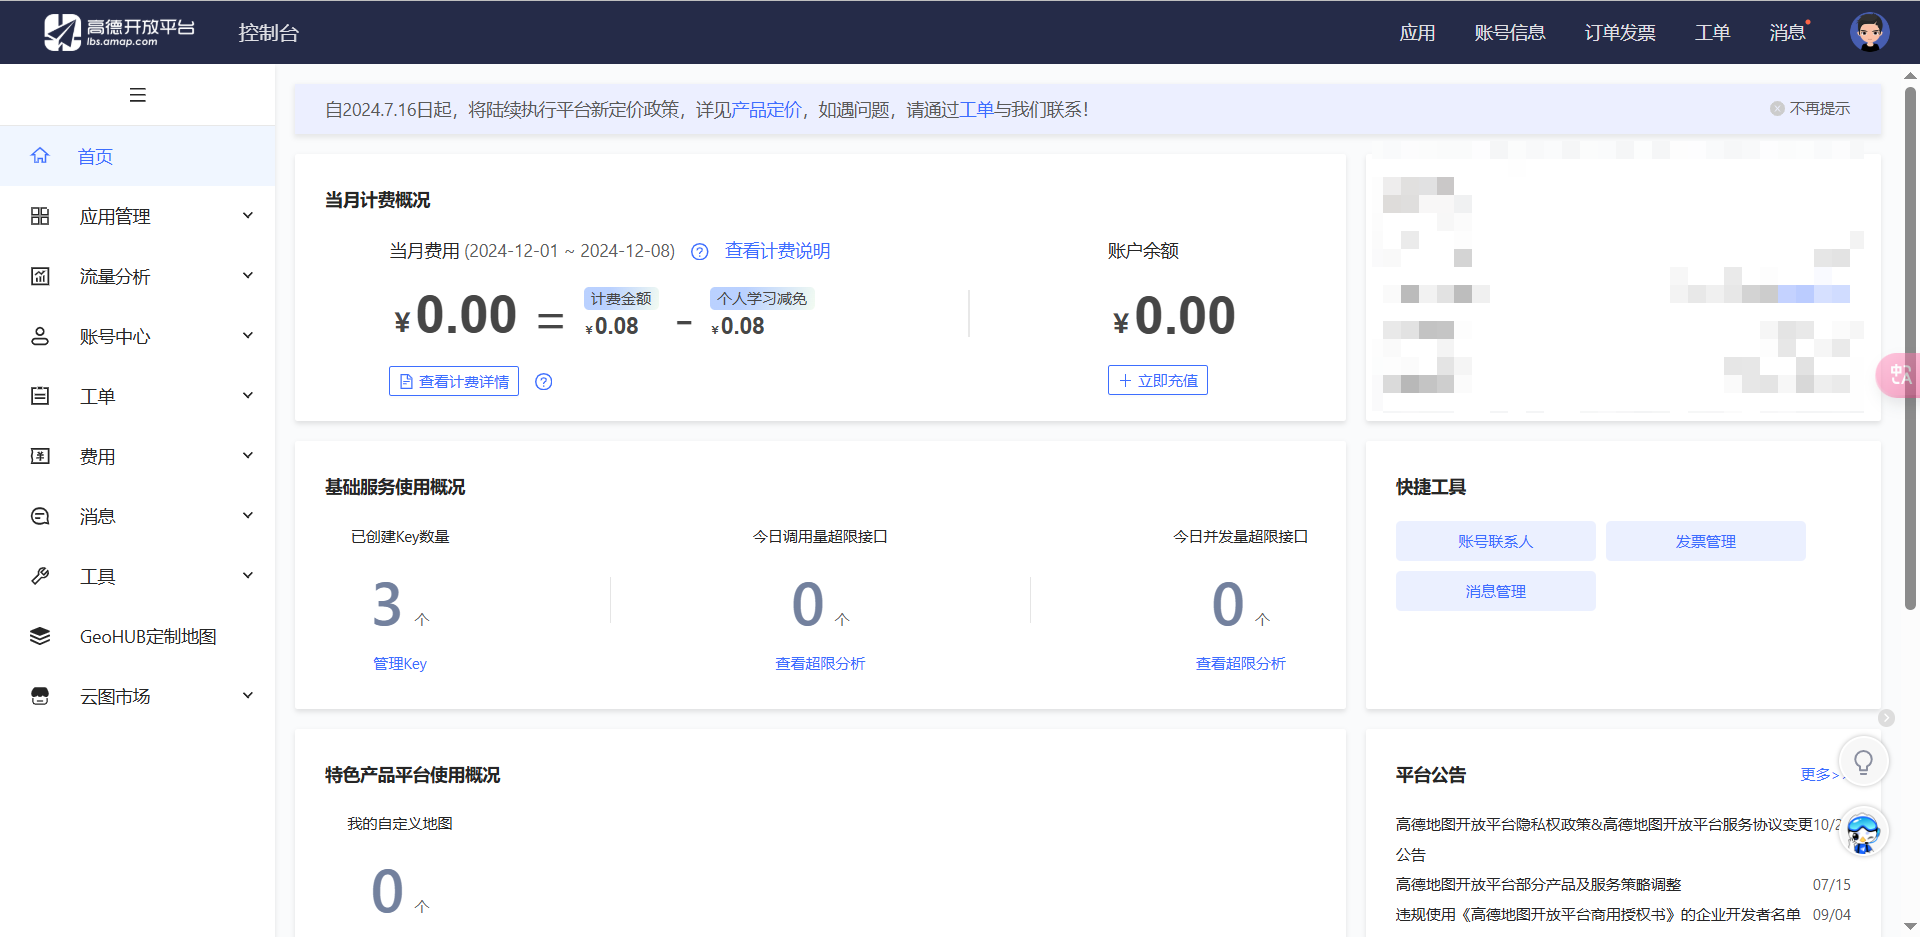Expand the 工具 sidebar section
Screen dimensions: 1920x937
247,575
